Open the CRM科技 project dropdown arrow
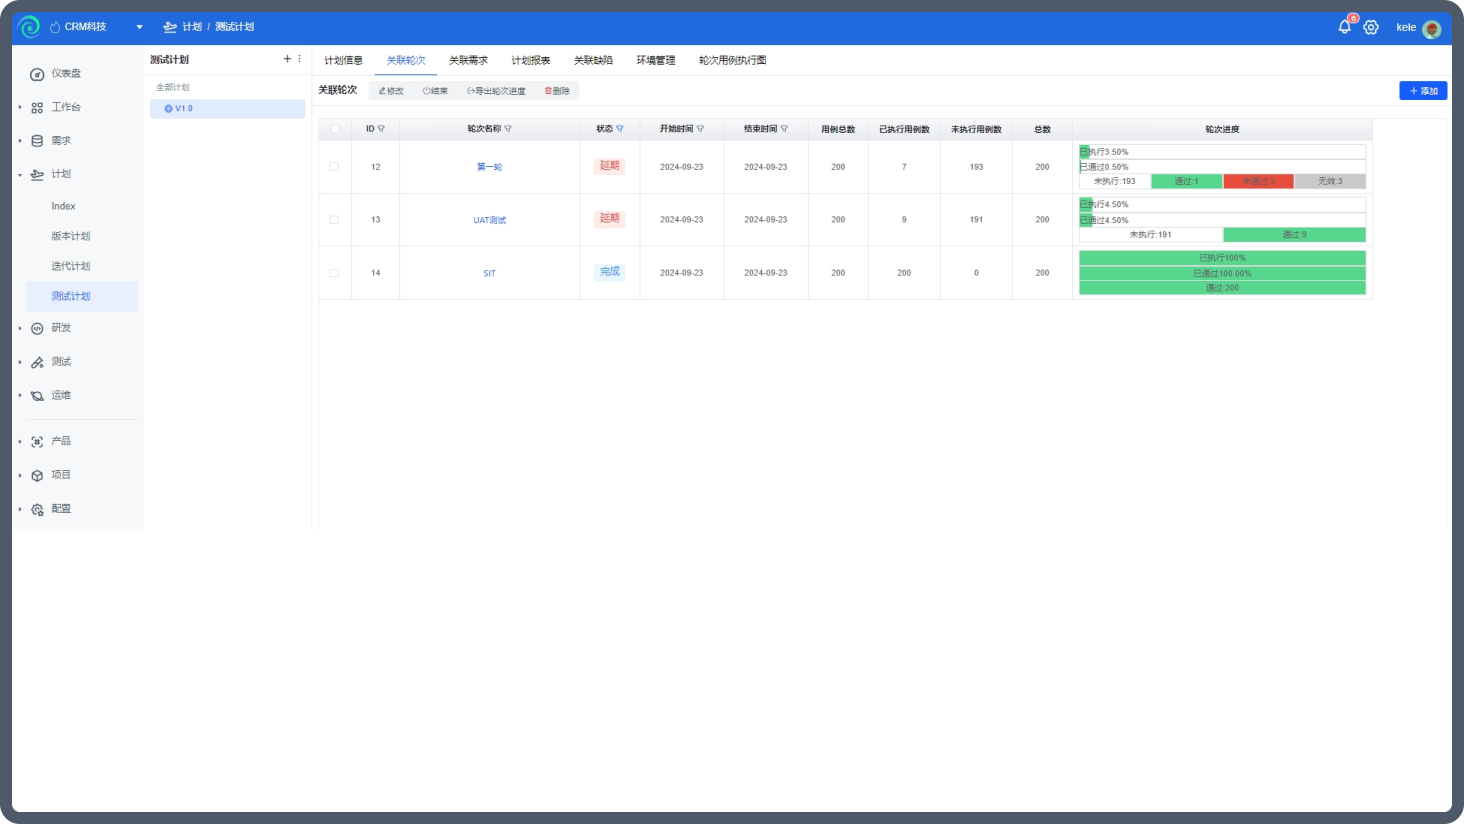The width and height of the screenshot is (1464, 824). (x=139, y=27)
